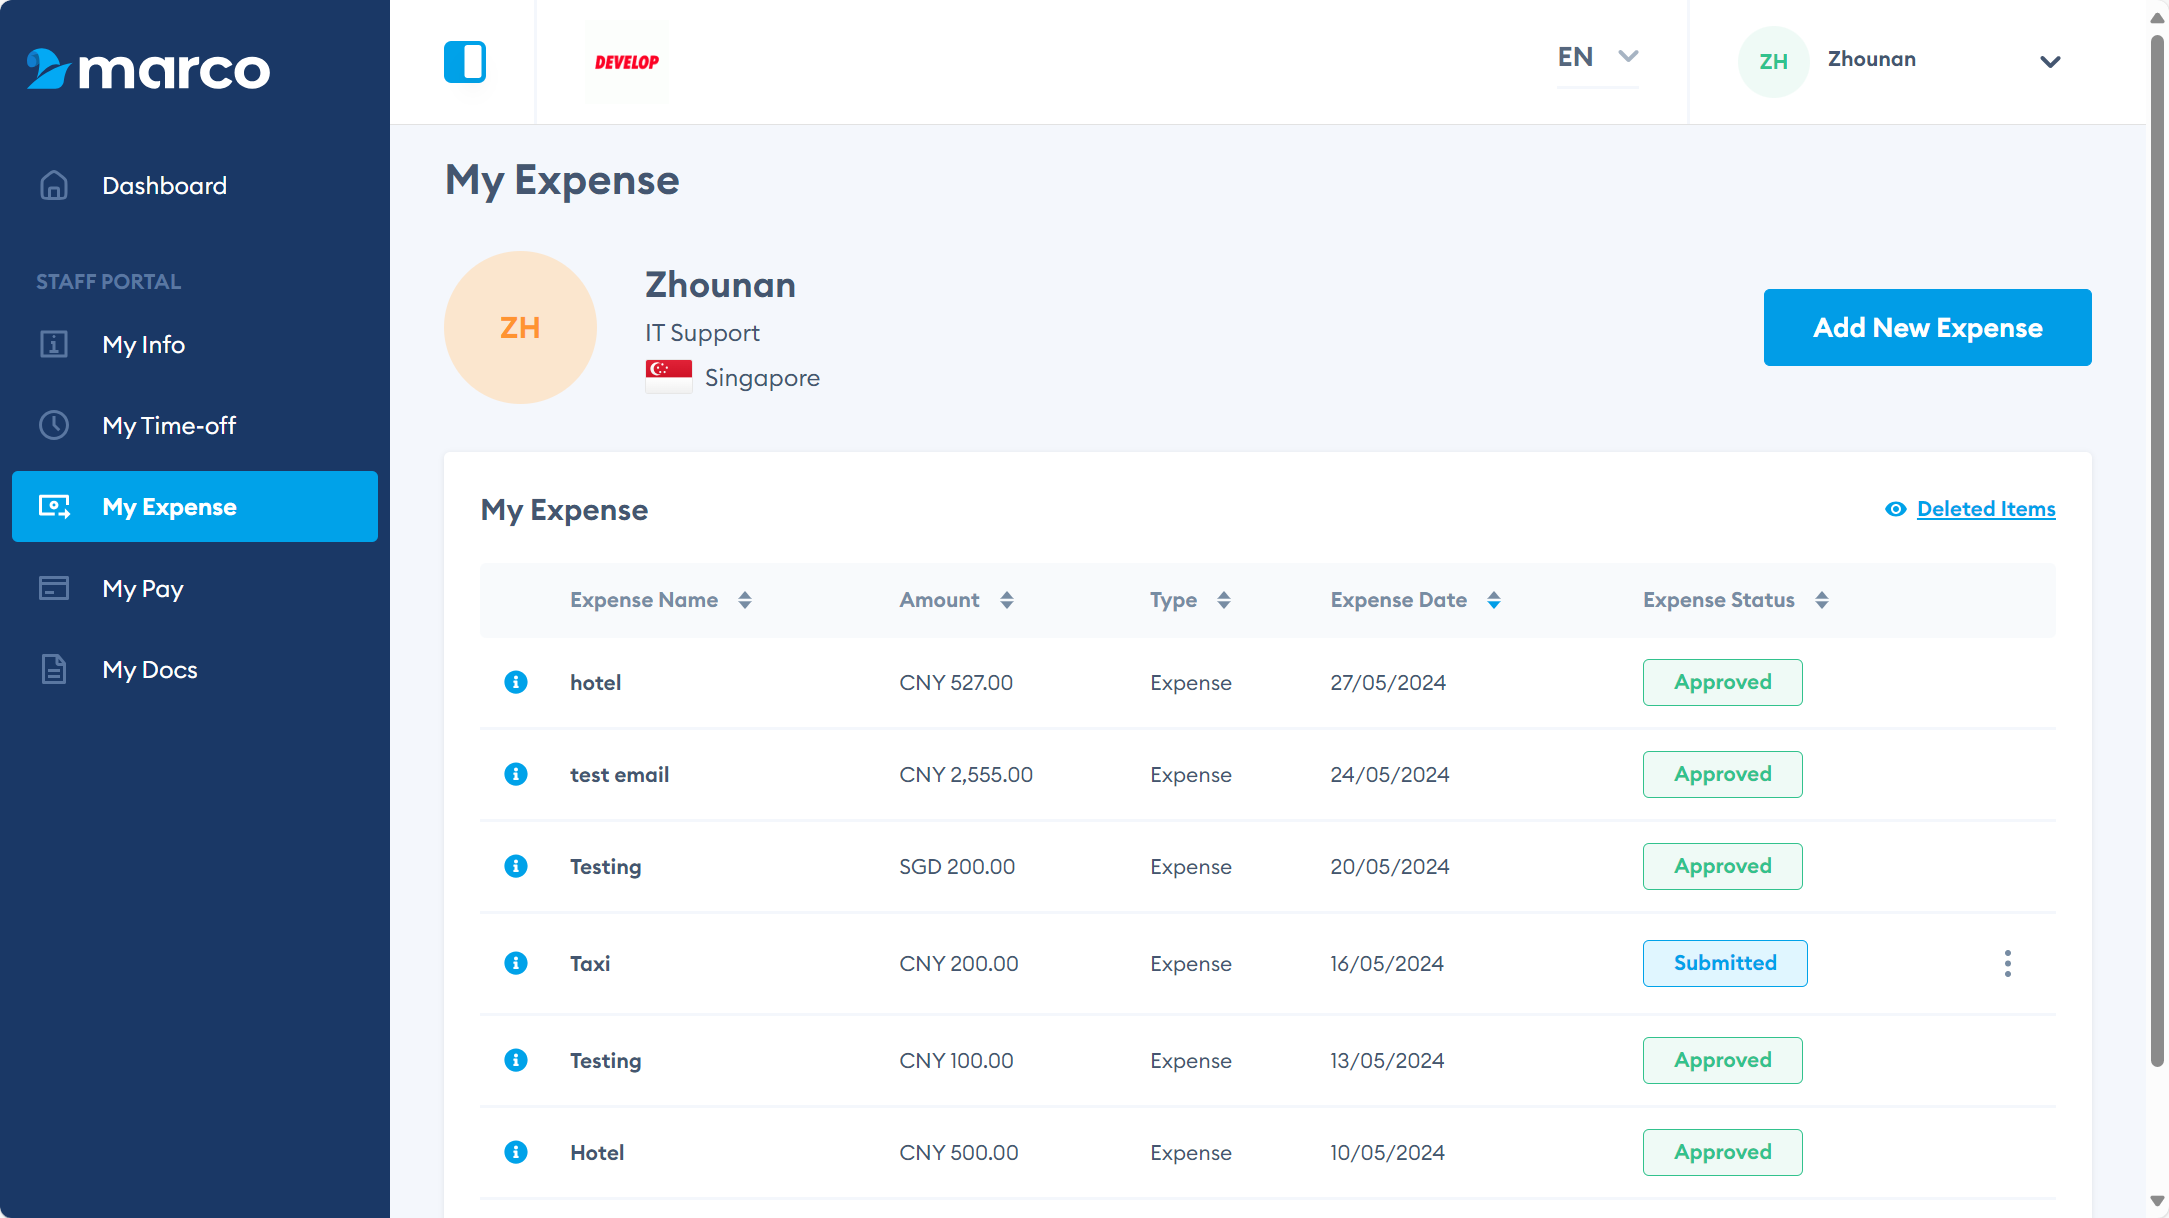This screenshot has width=2169, height=1218.
Task: Click the marco logo
Action: pyautogui.click(x=148, y=69)
